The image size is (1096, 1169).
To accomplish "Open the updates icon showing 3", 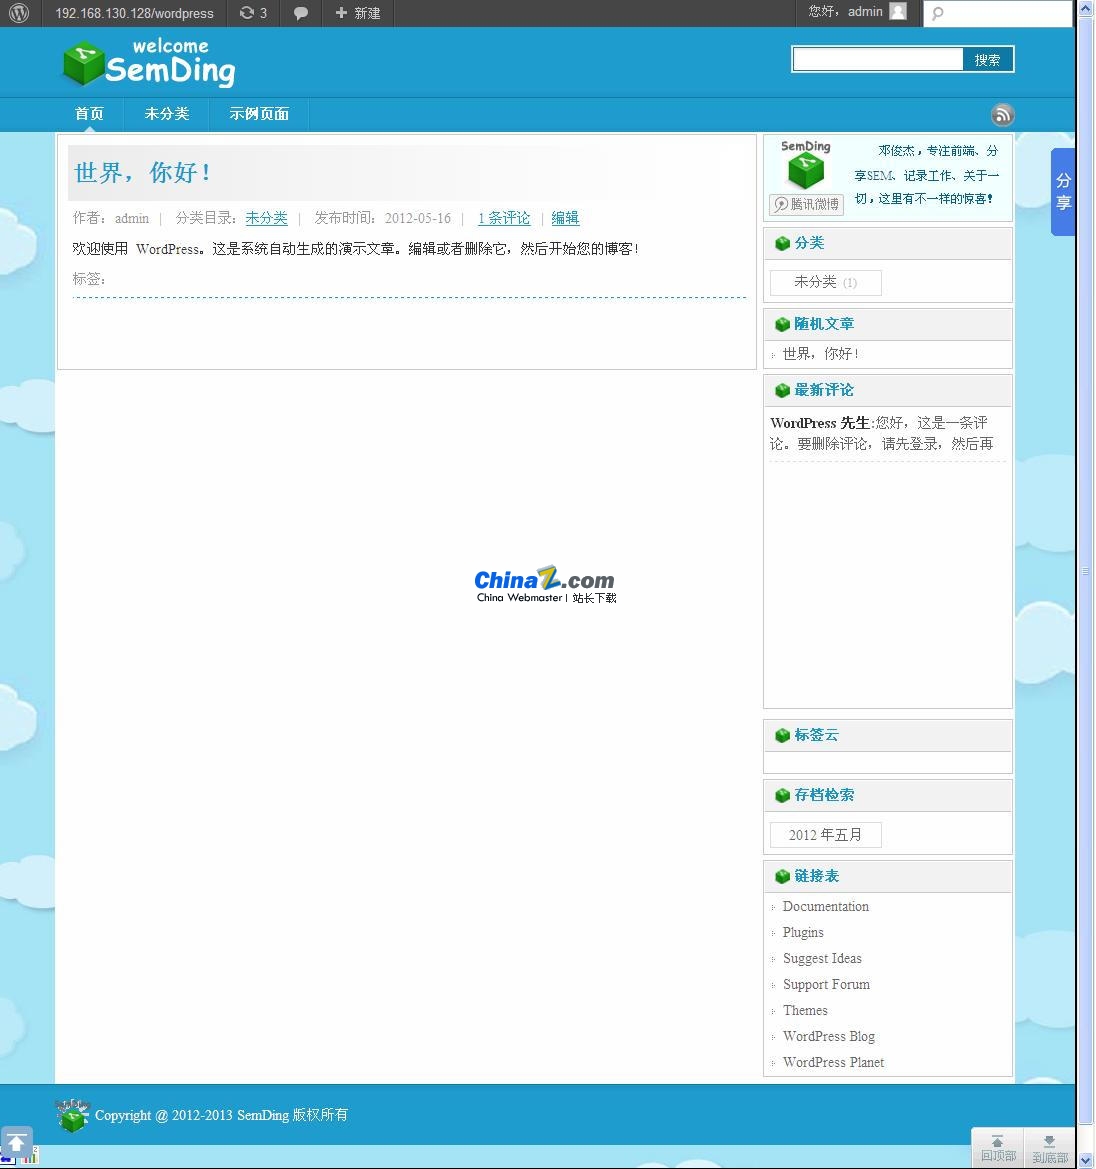I will point(253,13).
